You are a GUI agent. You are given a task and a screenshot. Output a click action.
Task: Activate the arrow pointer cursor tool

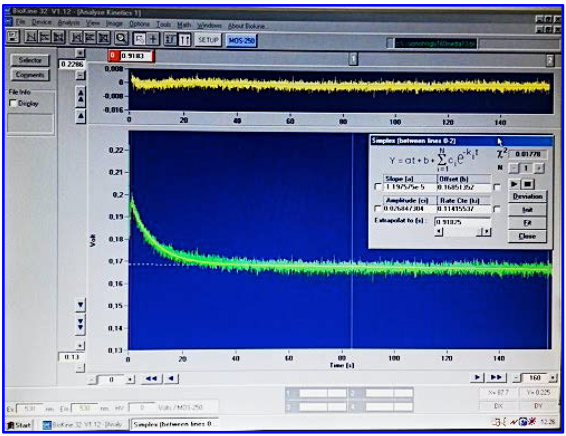pyautogui.click(x=139, y=39)
